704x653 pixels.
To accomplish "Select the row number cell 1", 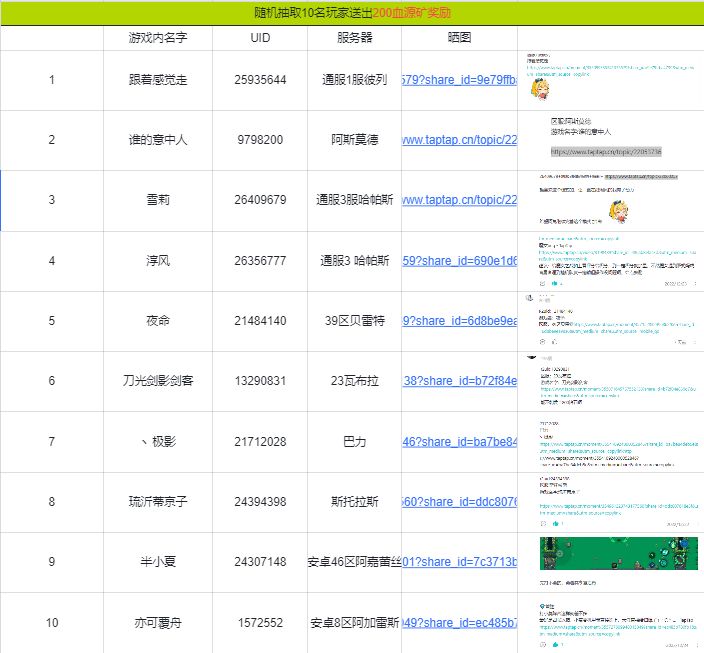I will click(52, 80).
